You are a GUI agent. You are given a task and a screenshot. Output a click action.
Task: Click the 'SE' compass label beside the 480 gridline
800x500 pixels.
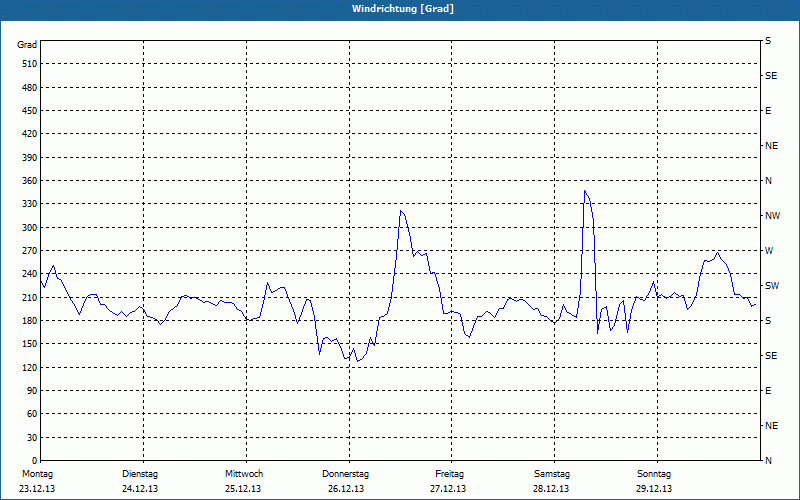point(771,76)
